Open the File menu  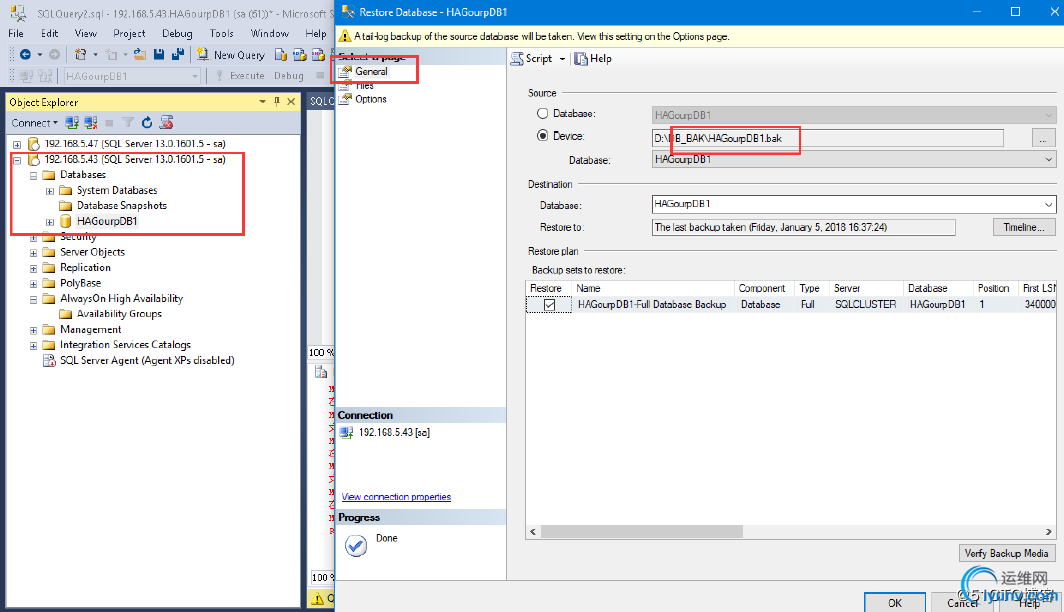[16, 33]
